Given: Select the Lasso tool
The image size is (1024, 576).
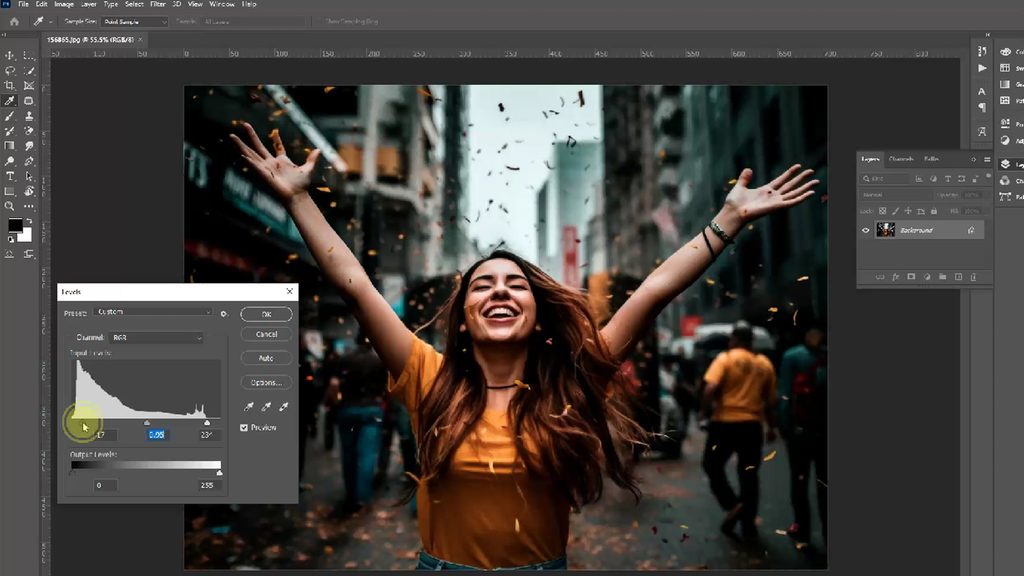Looking at the screenshot, I should (10, 71).
